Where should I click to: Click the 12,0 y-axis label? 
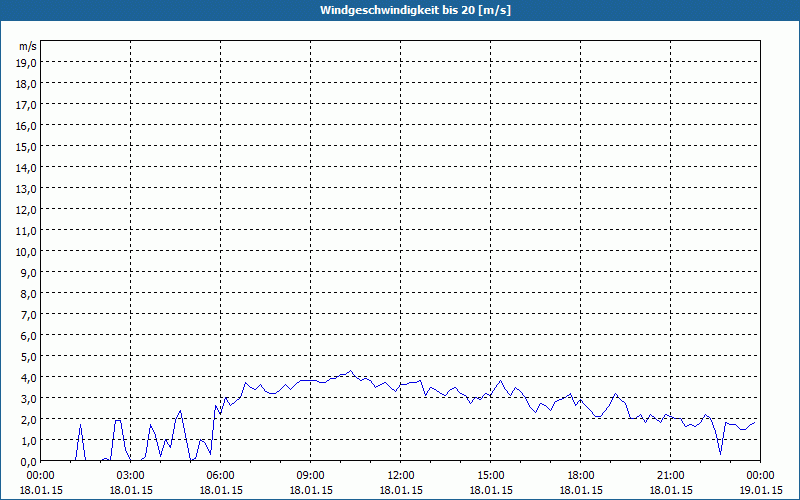[x=26, y=210]
